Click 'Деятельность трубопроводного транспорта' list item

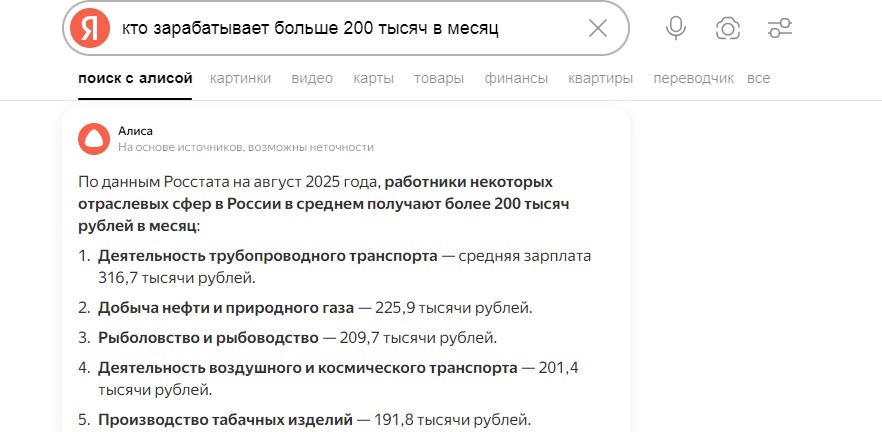point(268,256)
